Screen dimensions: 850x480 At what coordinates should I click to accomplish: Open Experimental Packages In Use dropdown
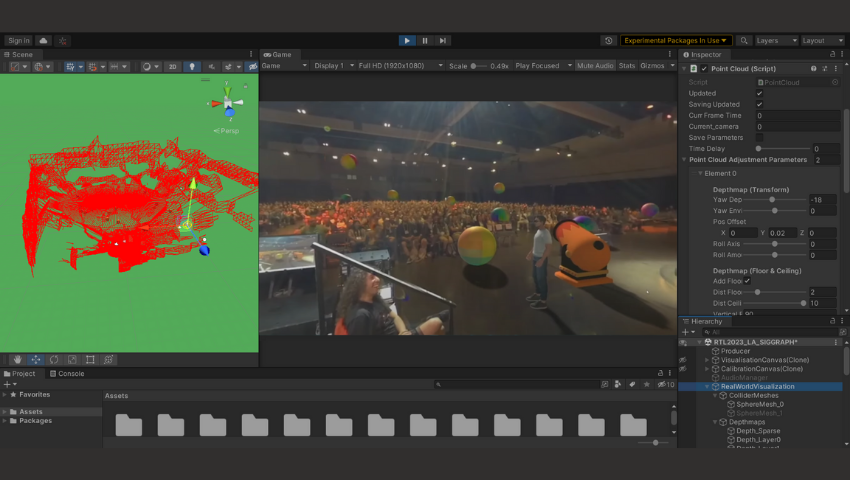pos(675,41)
